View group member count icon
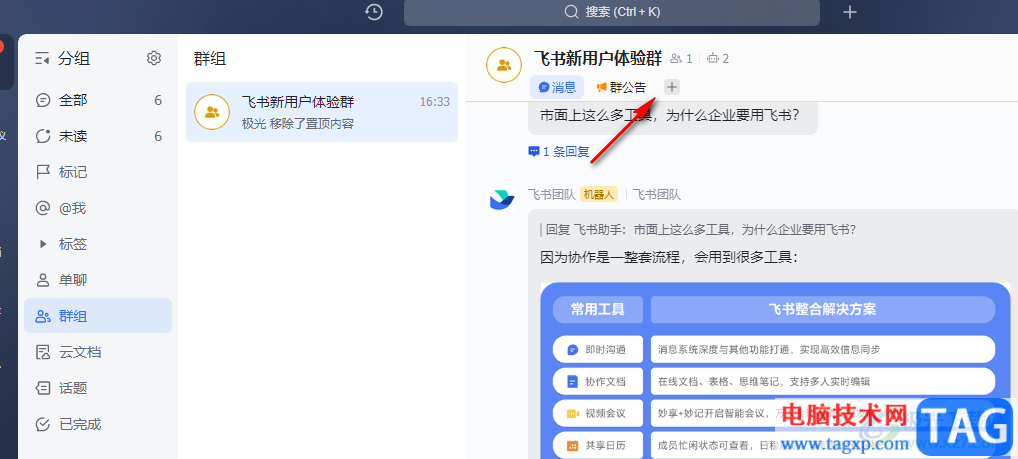Viewport: 1018px width, 459px height. 676,59
